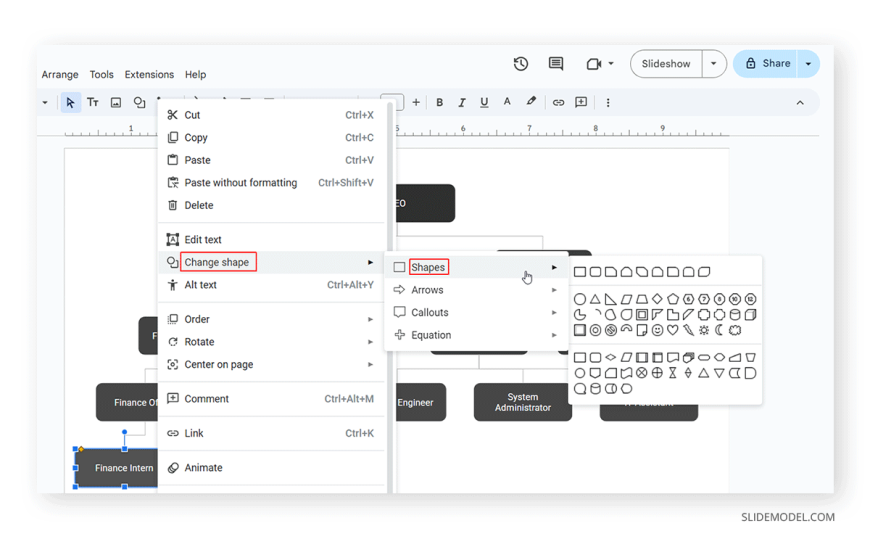The width and height of the screenshot is (870, 539).
Task: Choose the Select arrow cursor tool
Action: click(70, 102)
